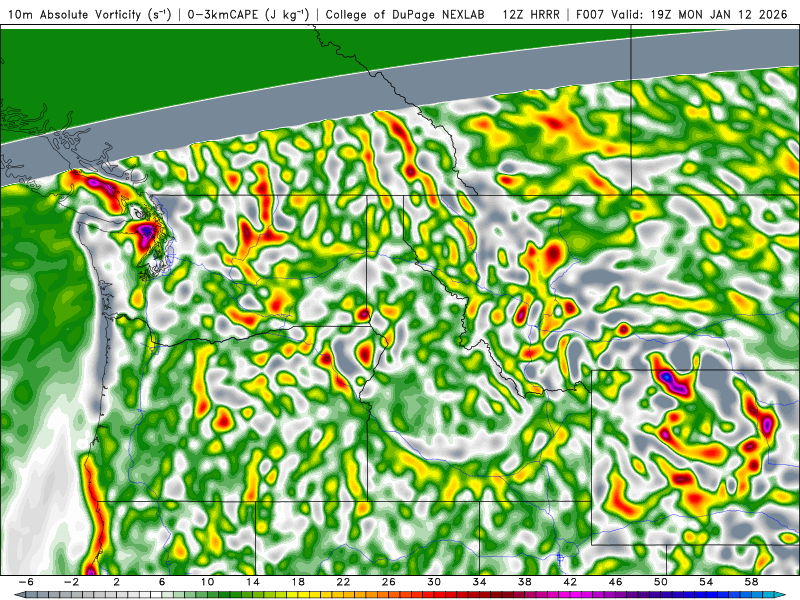Click the 'College of DuPage NEXLAB' text
Screen dimensions: 800x600
[x=405, y=15]
